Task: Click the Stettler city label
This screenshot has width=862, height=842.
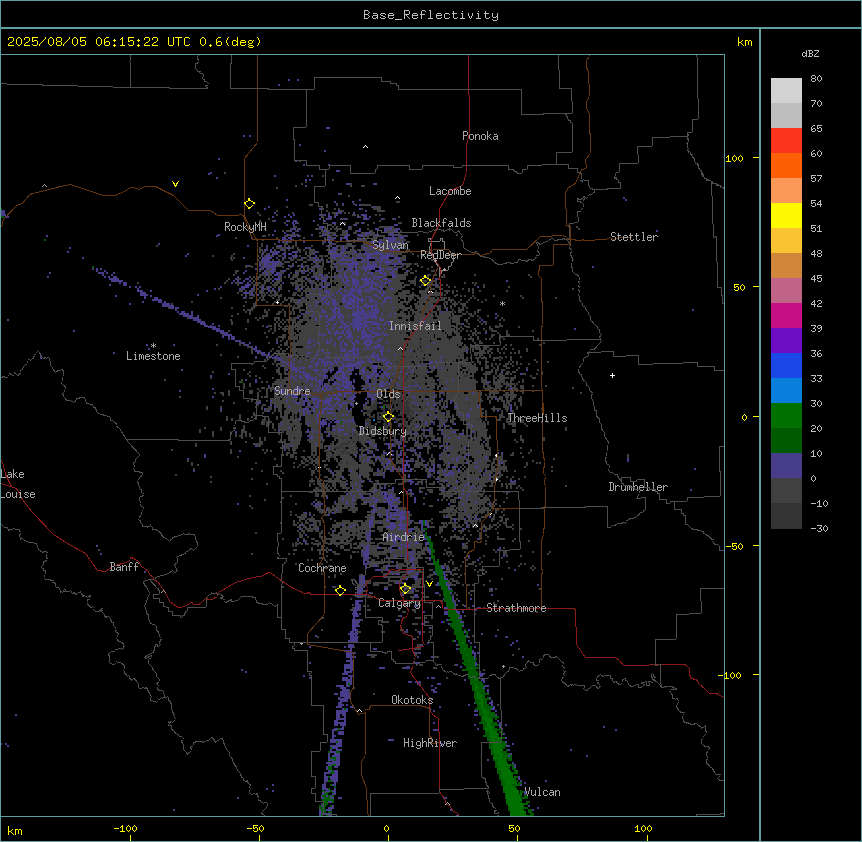Action: click(634, 237)
